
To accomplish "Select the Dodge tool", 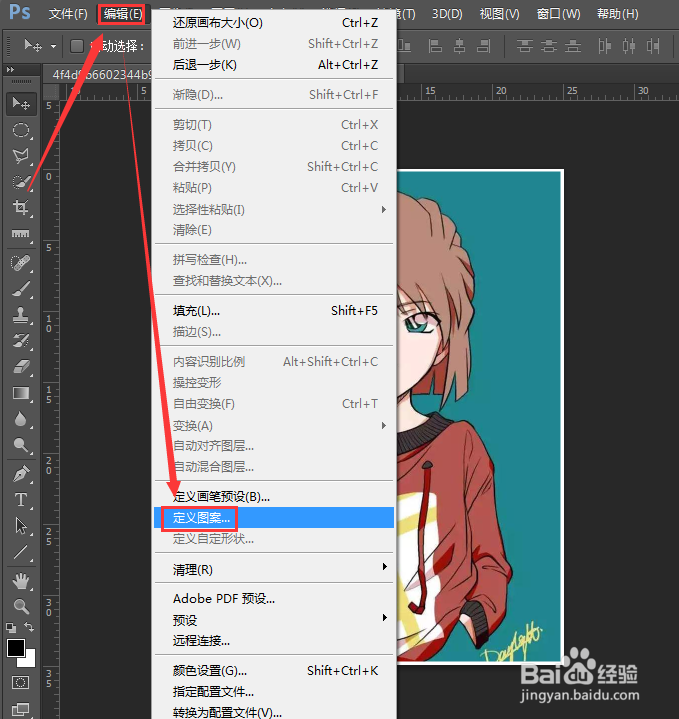I will [x=21, y=445].
